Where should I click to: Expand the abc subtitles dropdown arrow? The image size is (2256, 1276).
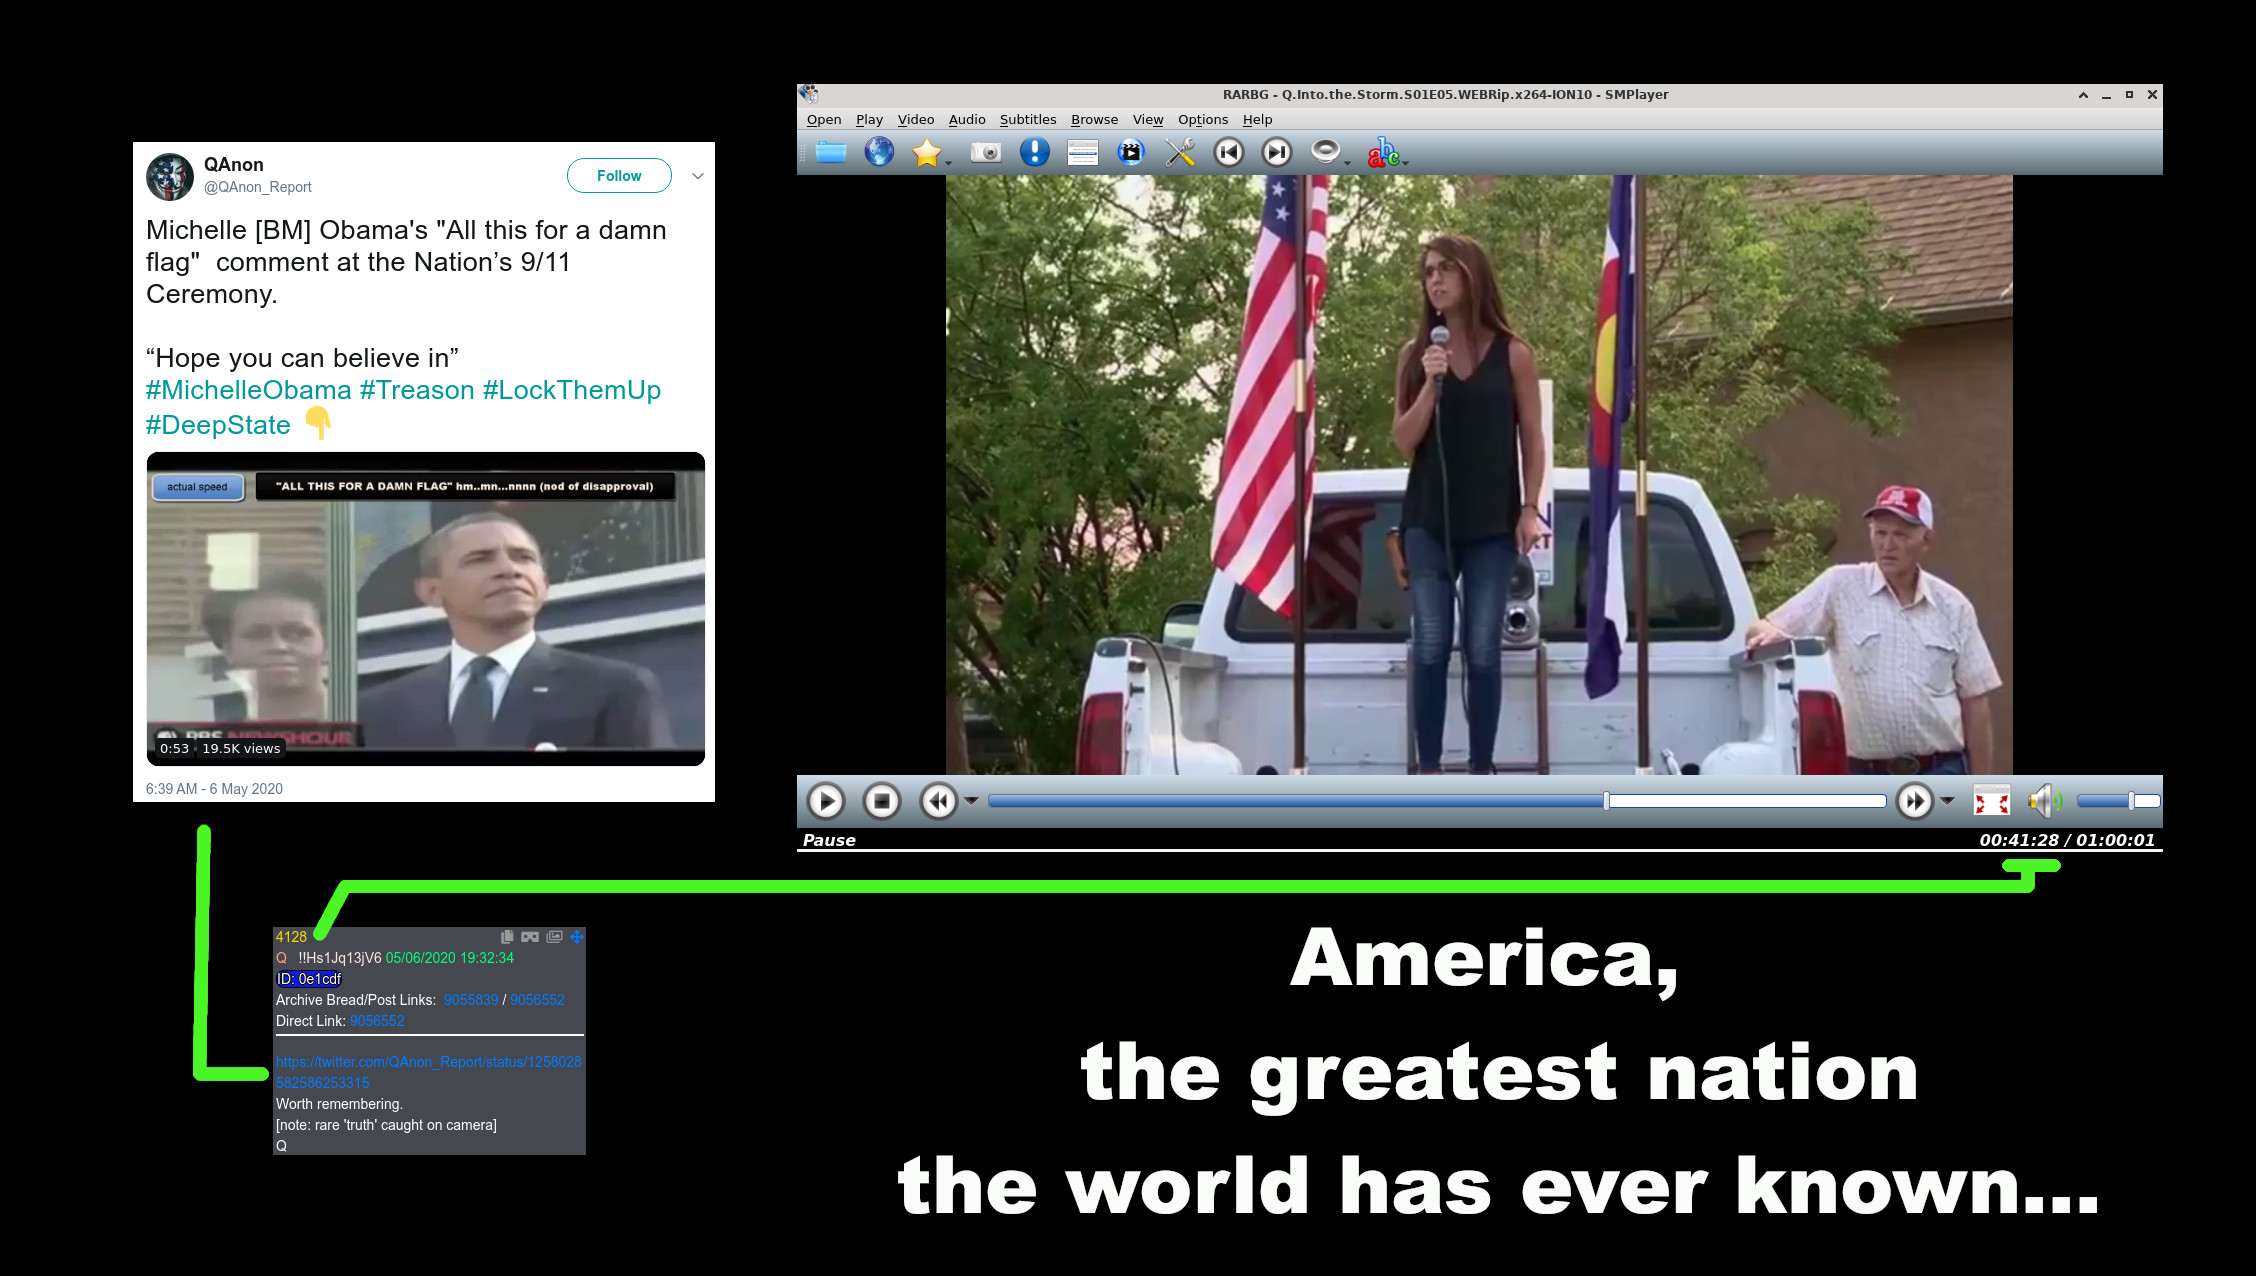coord(1405,161)
